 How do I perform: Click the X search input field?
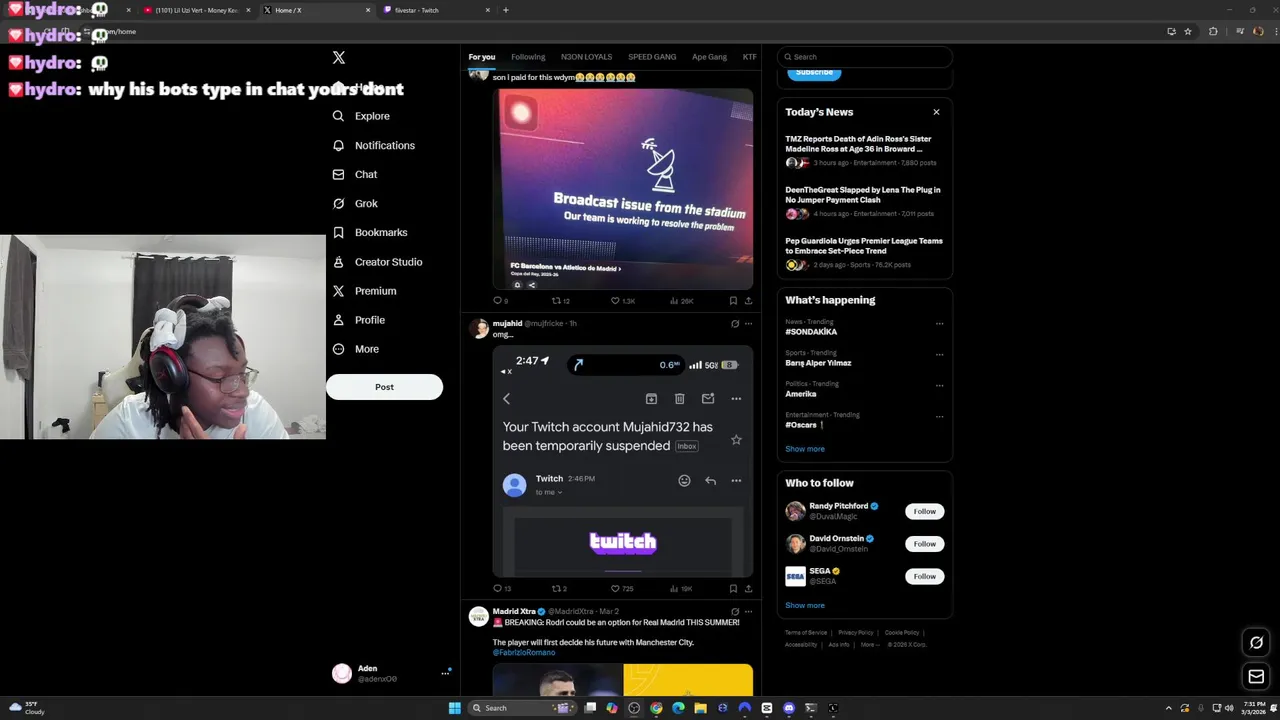865,57
